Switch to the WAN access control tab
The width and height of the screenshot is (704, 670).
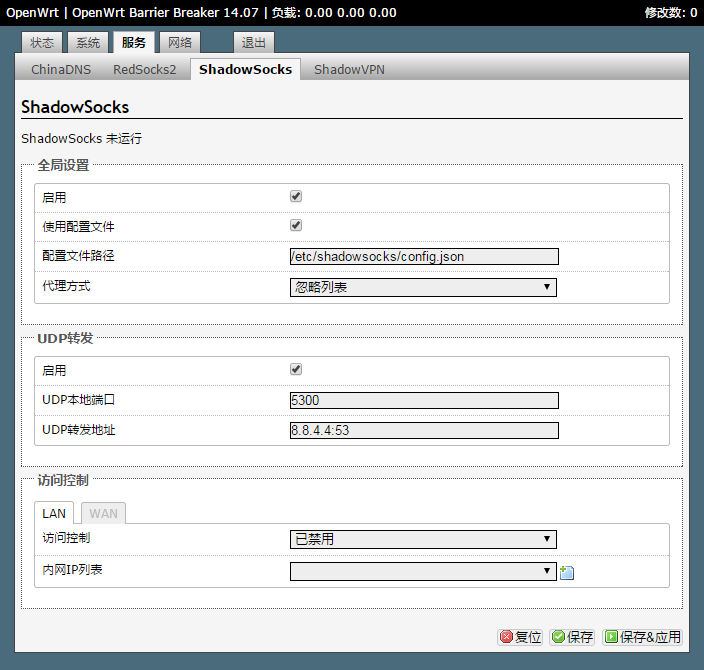[x=103, y=513]
